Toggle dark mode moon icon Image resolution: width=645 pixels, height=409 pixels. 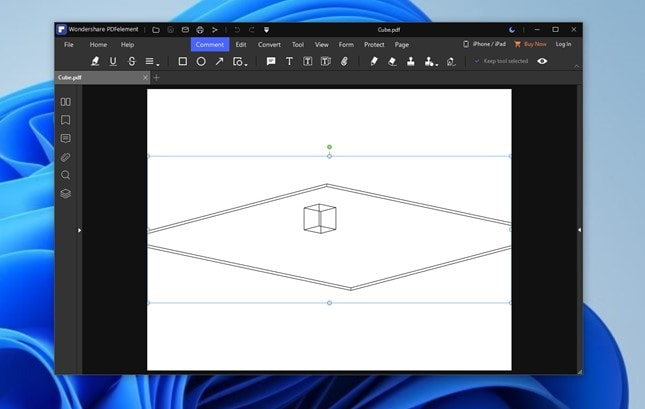[x=512, y=30]
